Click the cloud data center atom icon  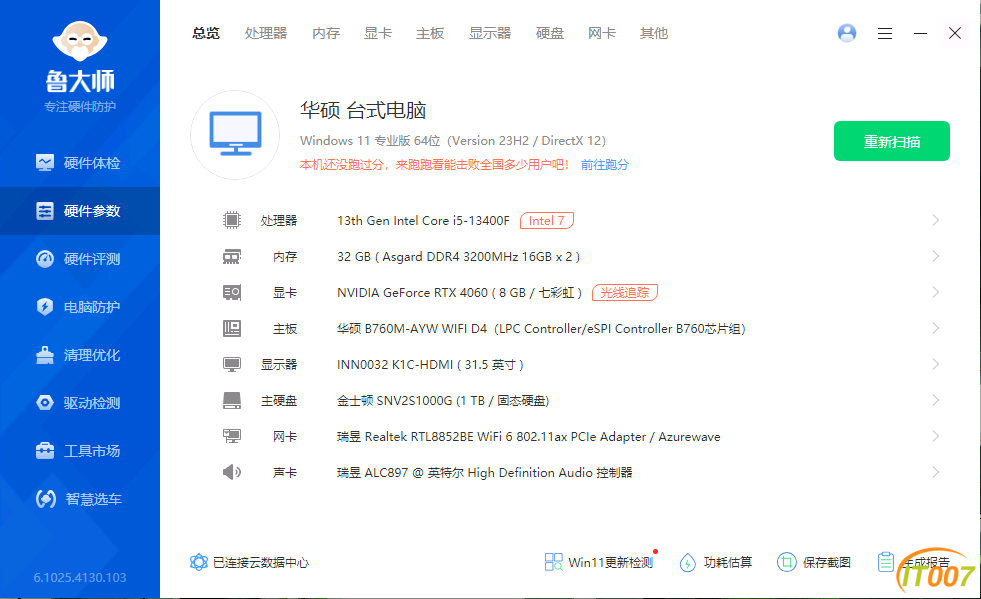(x=198, y=562)
